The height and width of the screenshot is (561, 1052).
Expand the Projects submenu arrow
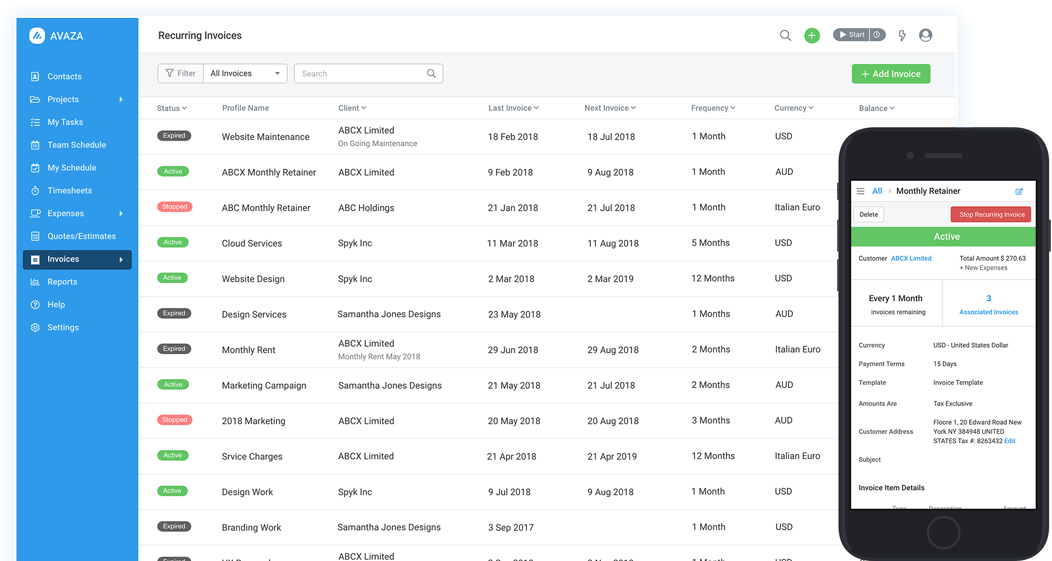point(121,99)
